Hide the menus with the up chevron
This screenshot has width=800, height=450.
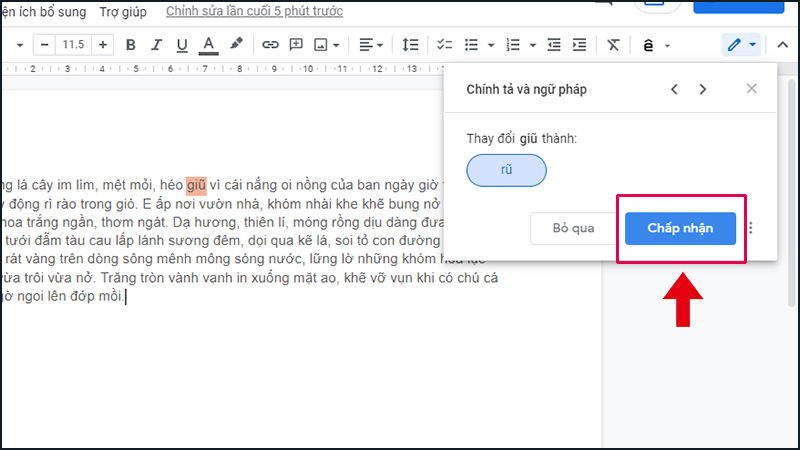pos(783,45)
